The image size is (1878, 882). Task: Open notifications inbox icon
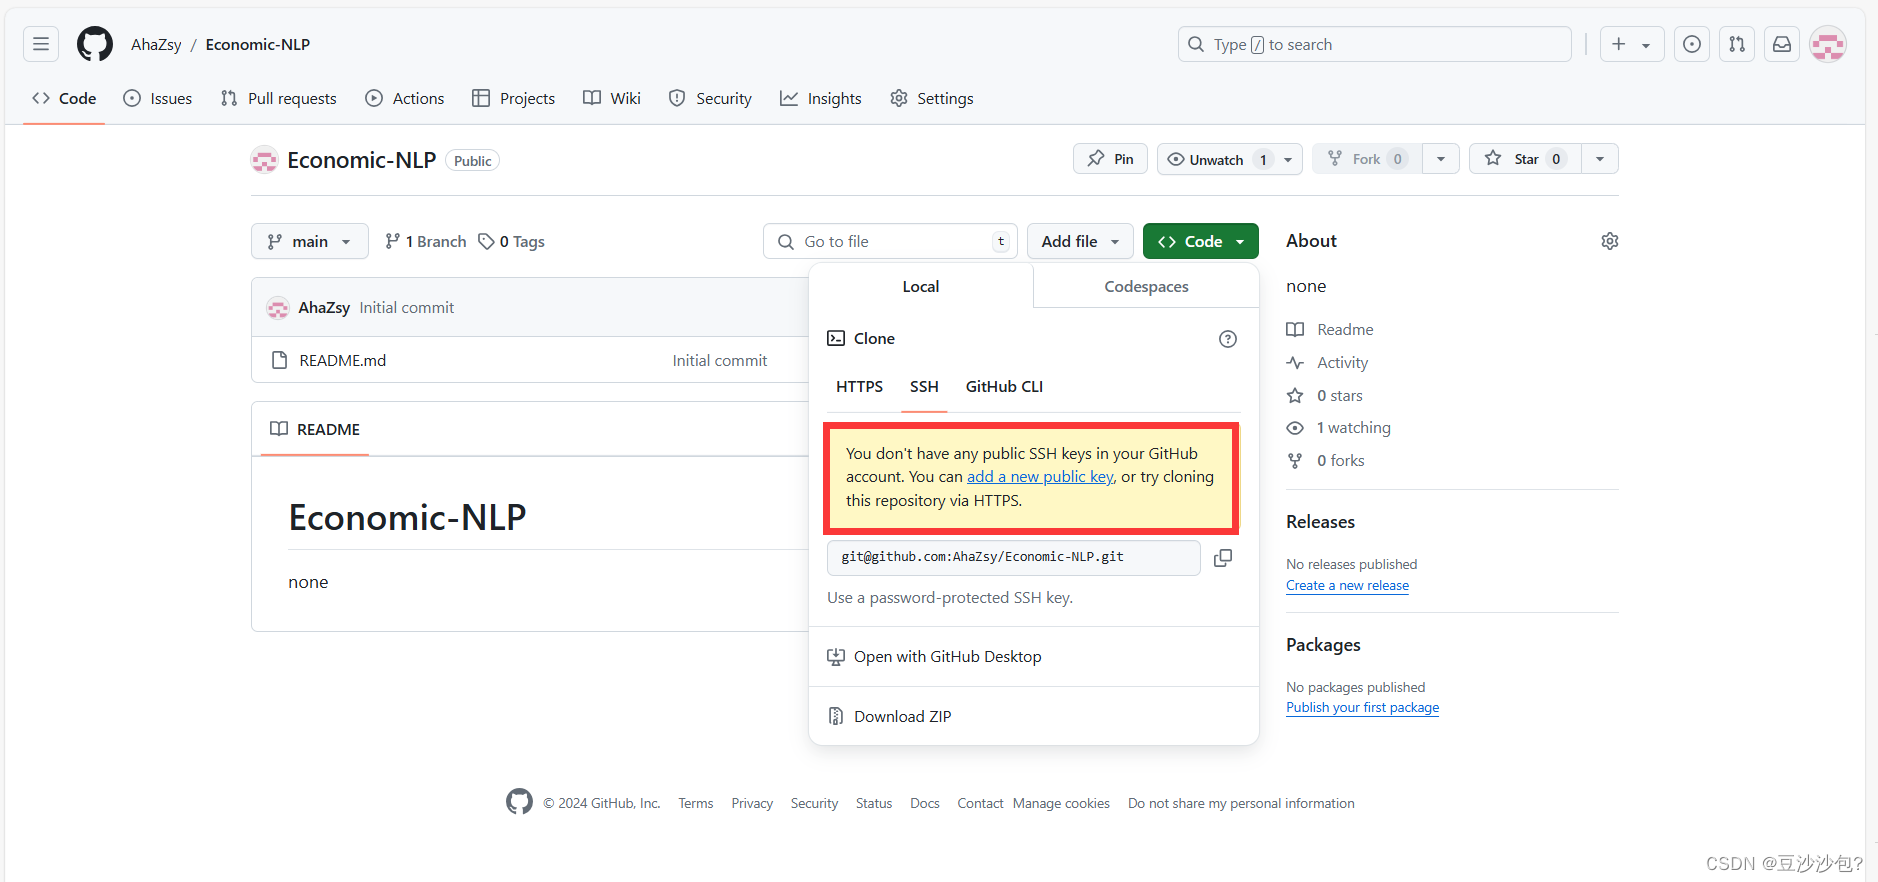(1782, 44)
